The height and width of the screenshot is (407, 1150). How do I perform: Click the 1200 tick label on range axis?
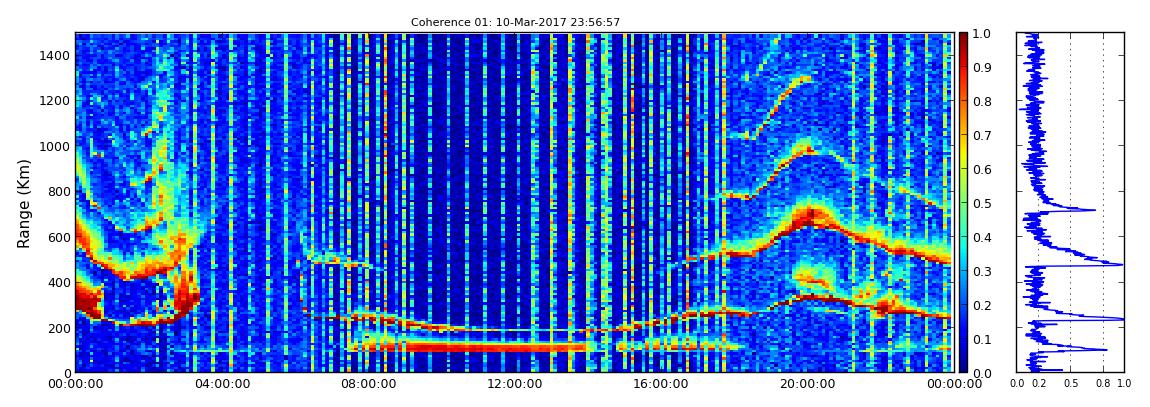click(x=53, y=101)
